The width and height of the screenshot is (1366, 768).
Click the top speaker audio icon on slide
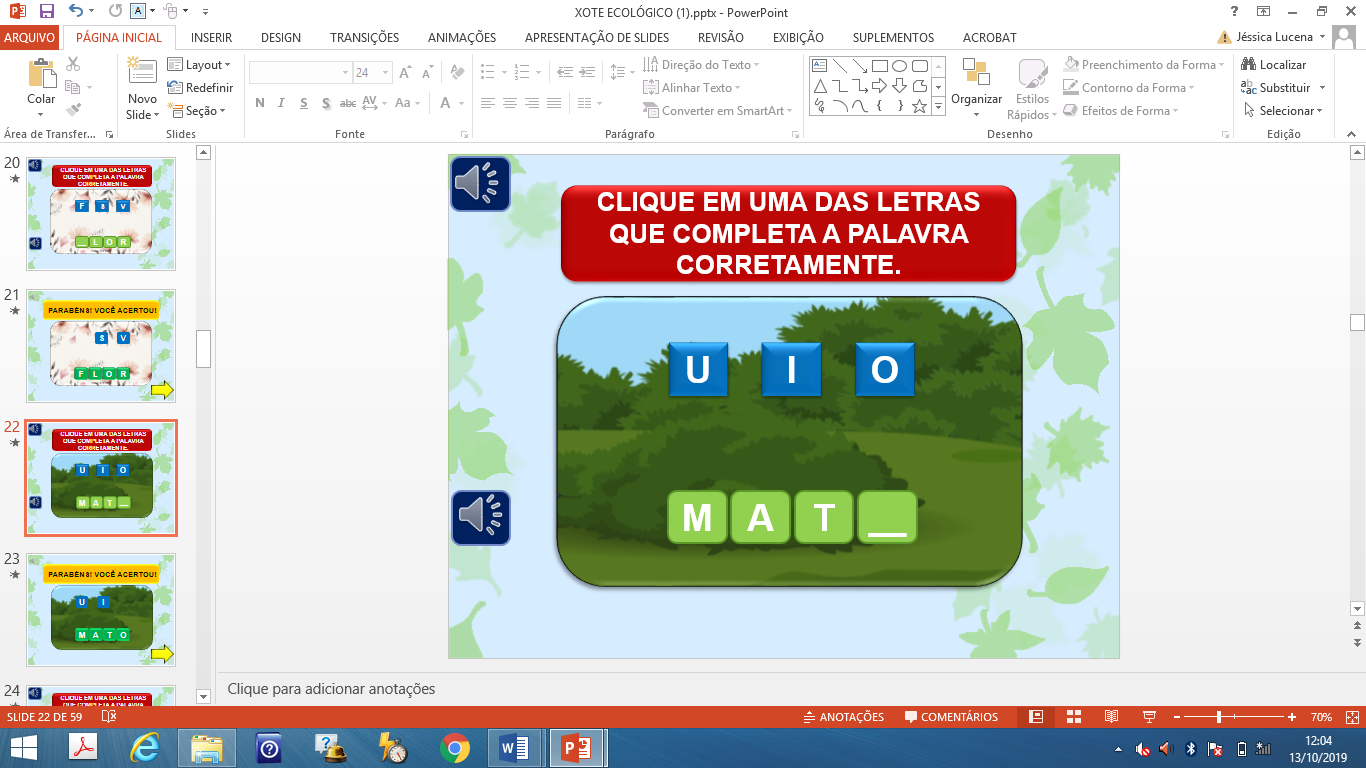click(x=480, y=183)
